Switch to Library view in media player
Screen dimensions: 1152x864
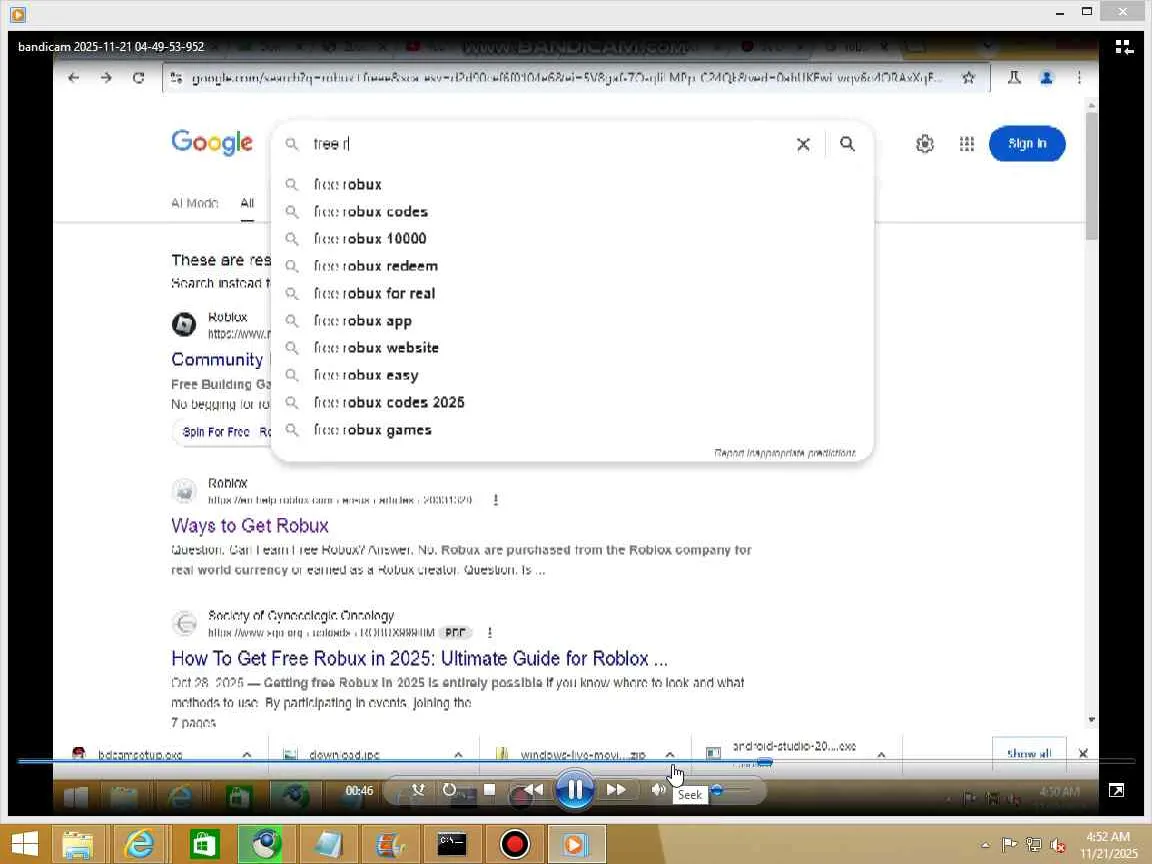[x=1123, y=47]
